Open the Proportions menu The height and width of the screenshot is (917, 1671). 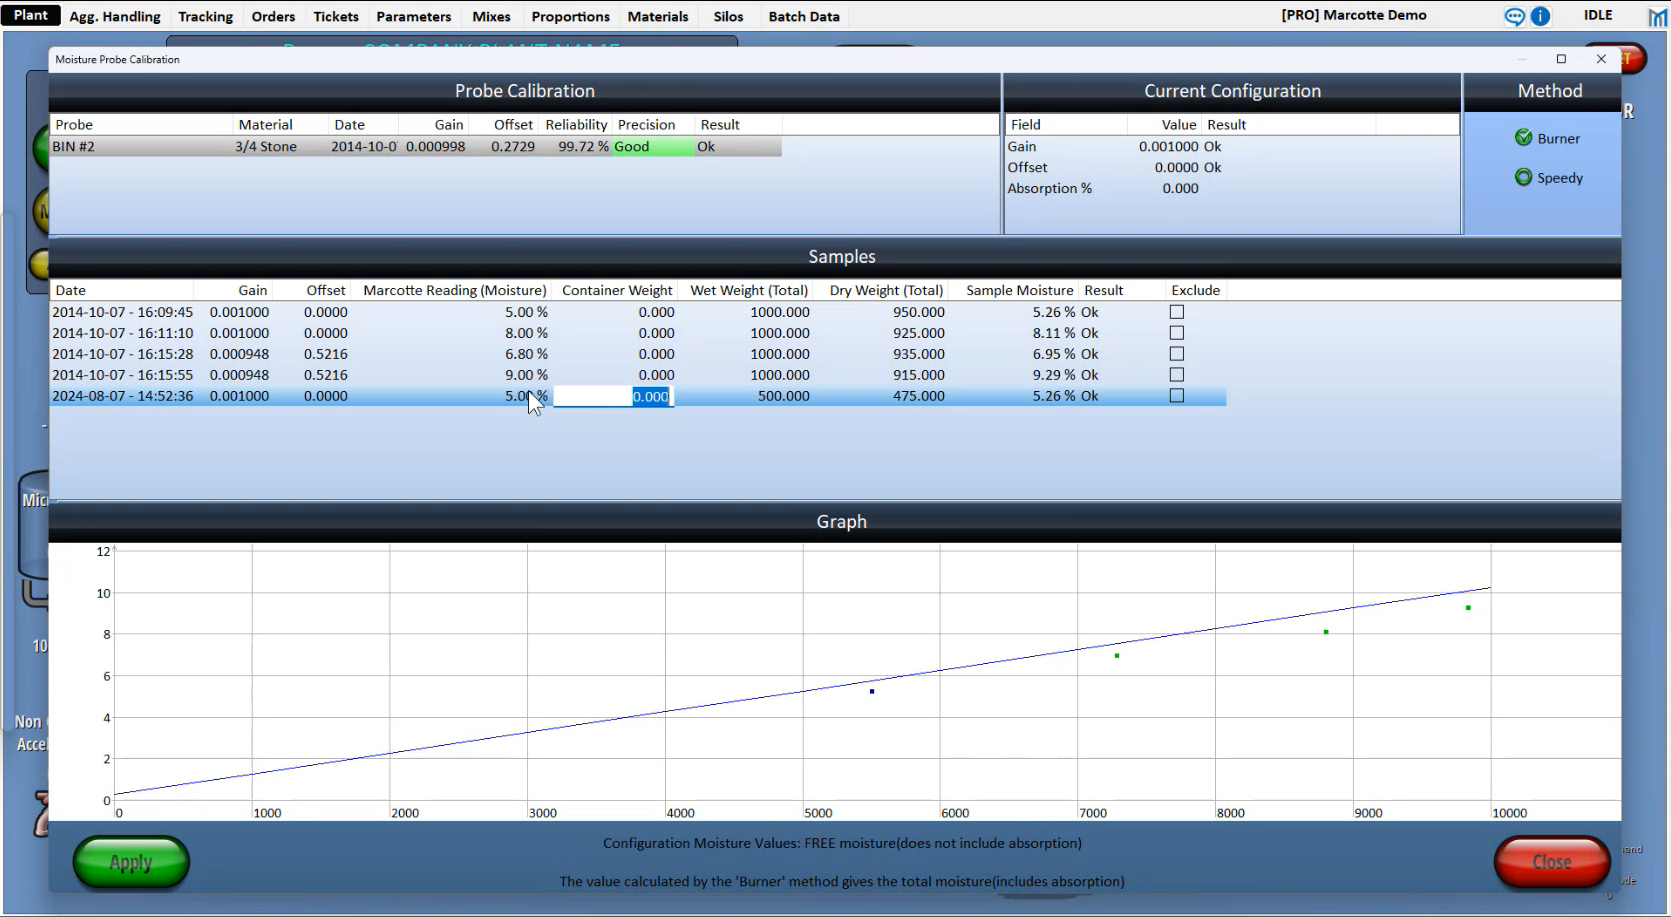coord(570,17)
